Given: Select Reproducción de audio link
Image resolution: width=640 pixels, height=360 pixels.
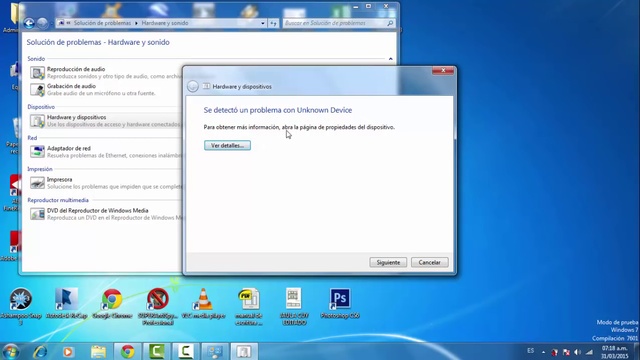Looking at the screenshot, I should (76, 69).
